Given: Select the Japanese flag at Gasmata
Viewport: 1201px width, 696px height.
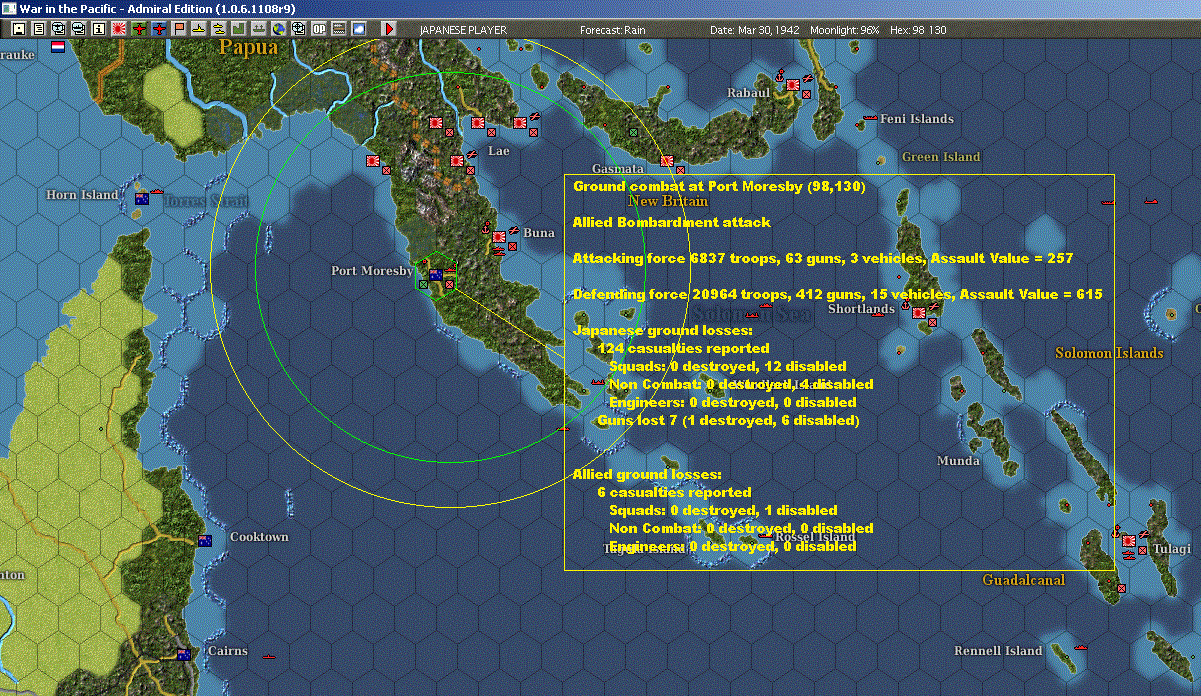Looking at the screenshot, I should pos(667,160).
